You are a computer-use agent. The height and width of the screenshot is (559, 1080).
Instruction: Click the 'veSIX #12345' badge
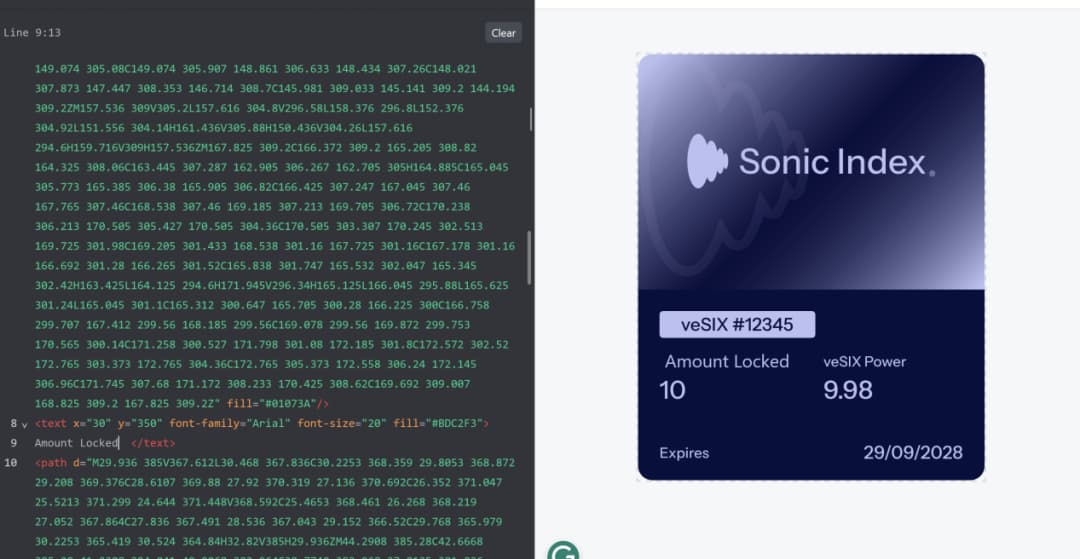pyautogui.click(x=737, y=324)
